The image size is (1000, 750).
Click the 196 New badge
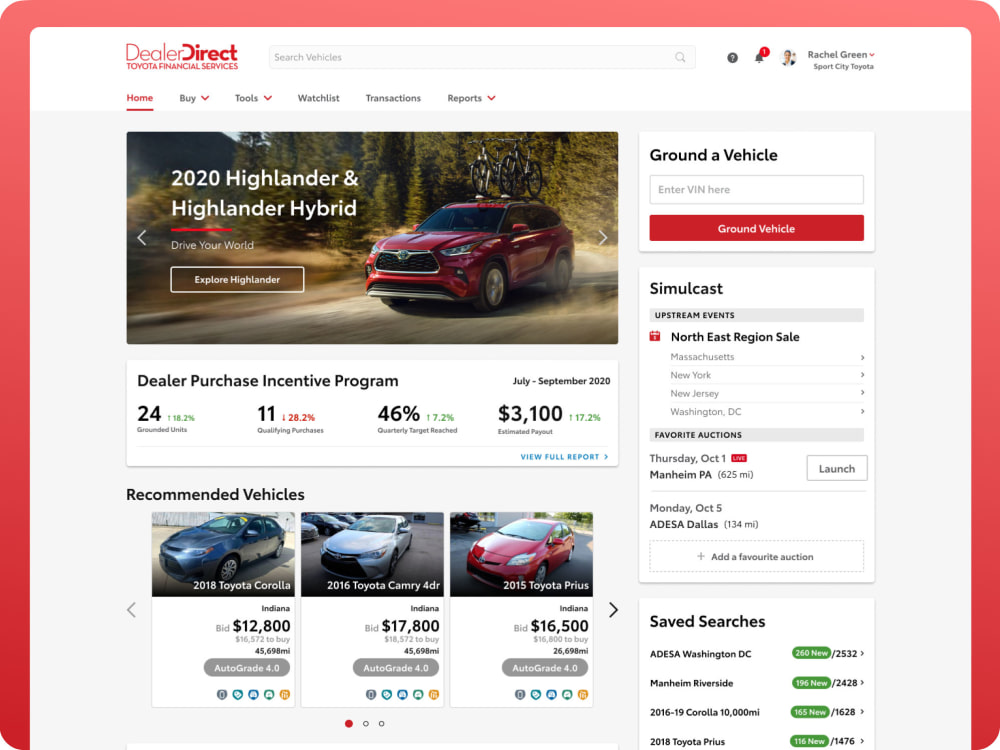(811, 683)
